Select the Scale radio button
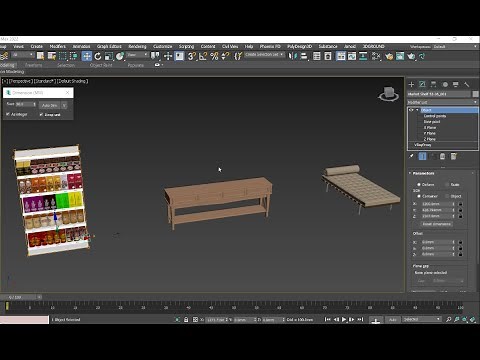The image size is (480, 360). pyautogui.click(x=447, y=184)
